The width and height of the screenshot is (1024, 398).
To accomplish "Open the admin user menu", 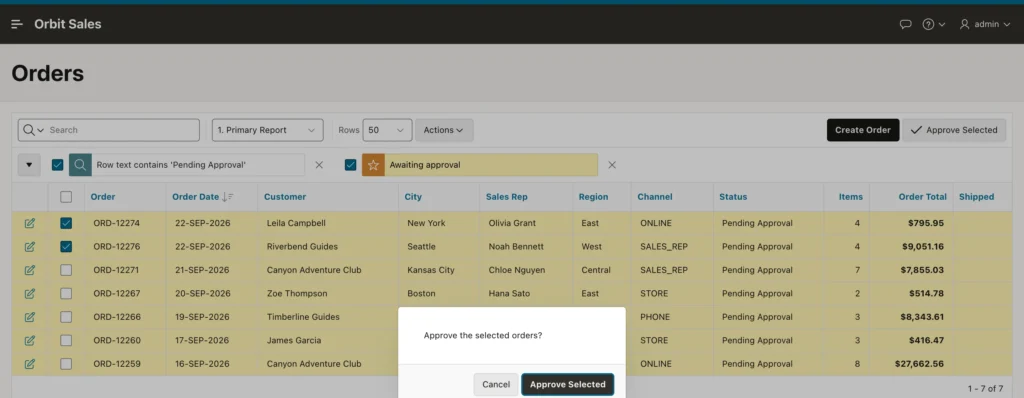I will point(985,24).
